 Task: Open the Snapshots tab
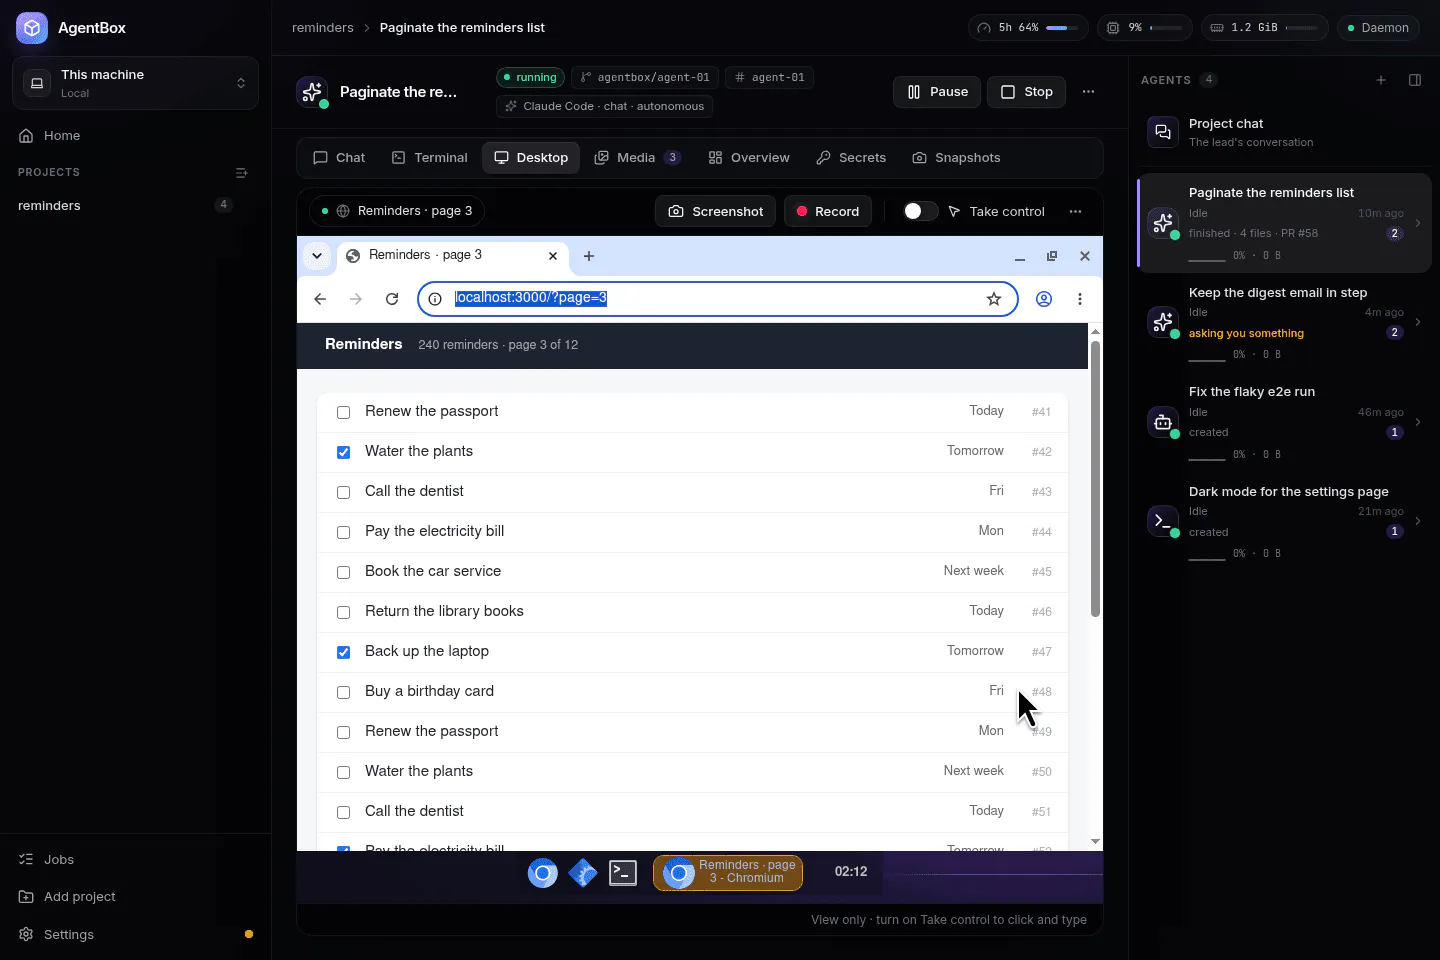coord(956,158)
